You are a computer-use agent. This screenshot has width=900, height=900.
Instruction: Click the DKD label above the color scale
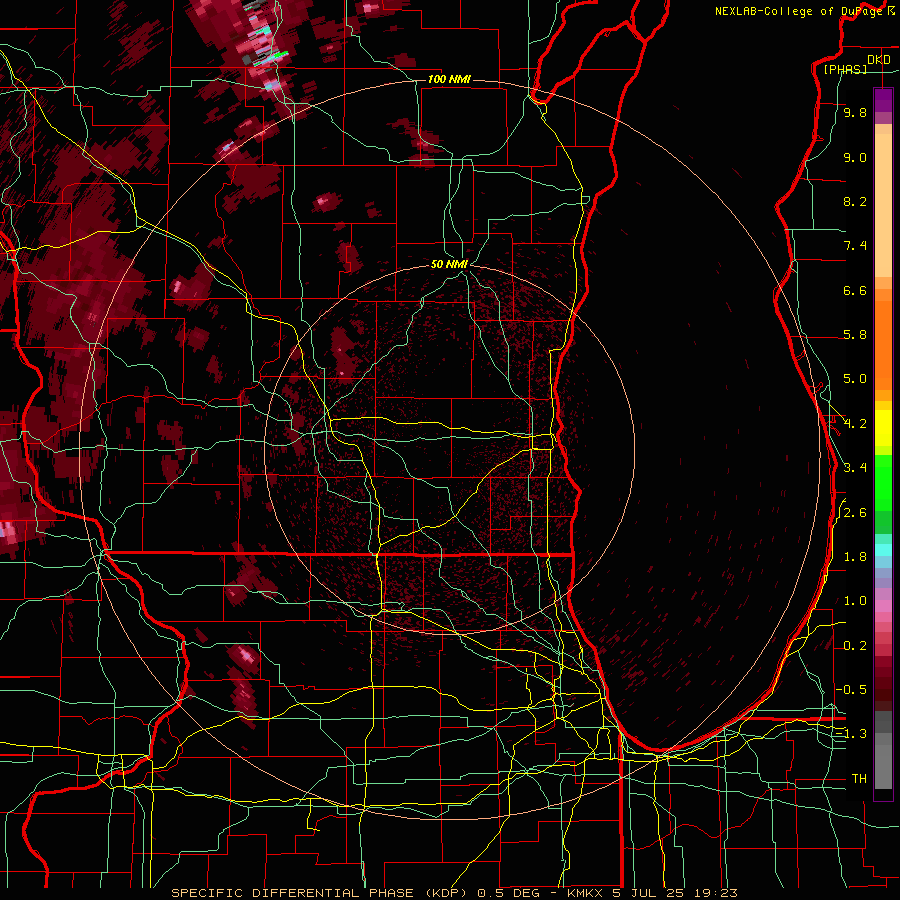click(878, 60)
